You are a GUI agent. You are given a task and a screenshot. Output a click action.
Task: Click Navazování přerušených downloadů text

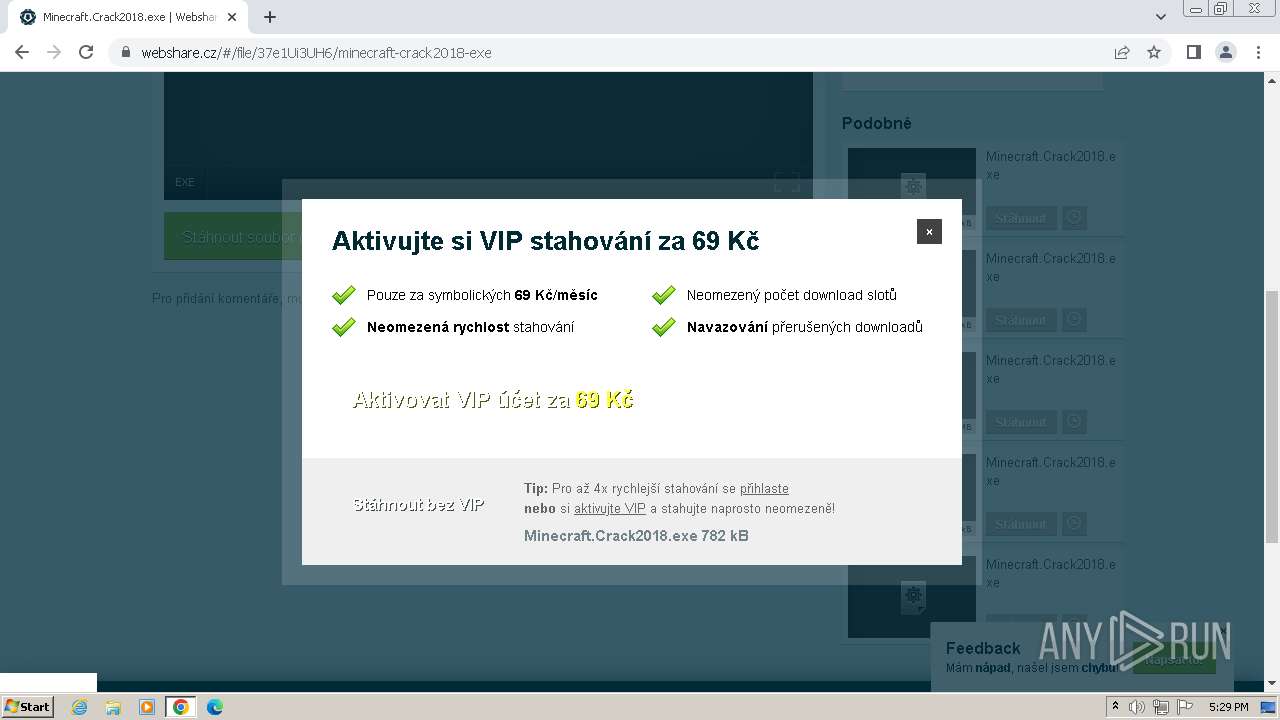click(805, 327)
